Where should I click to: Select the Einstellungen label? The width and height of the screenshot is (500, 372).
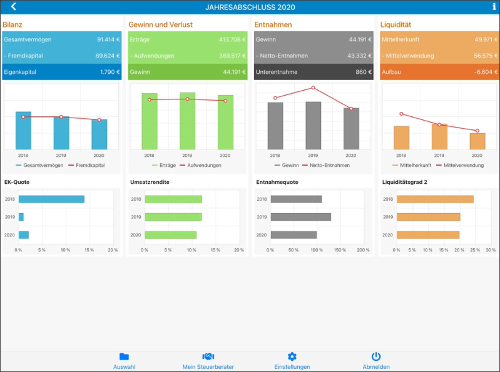(x=292, y=367)
